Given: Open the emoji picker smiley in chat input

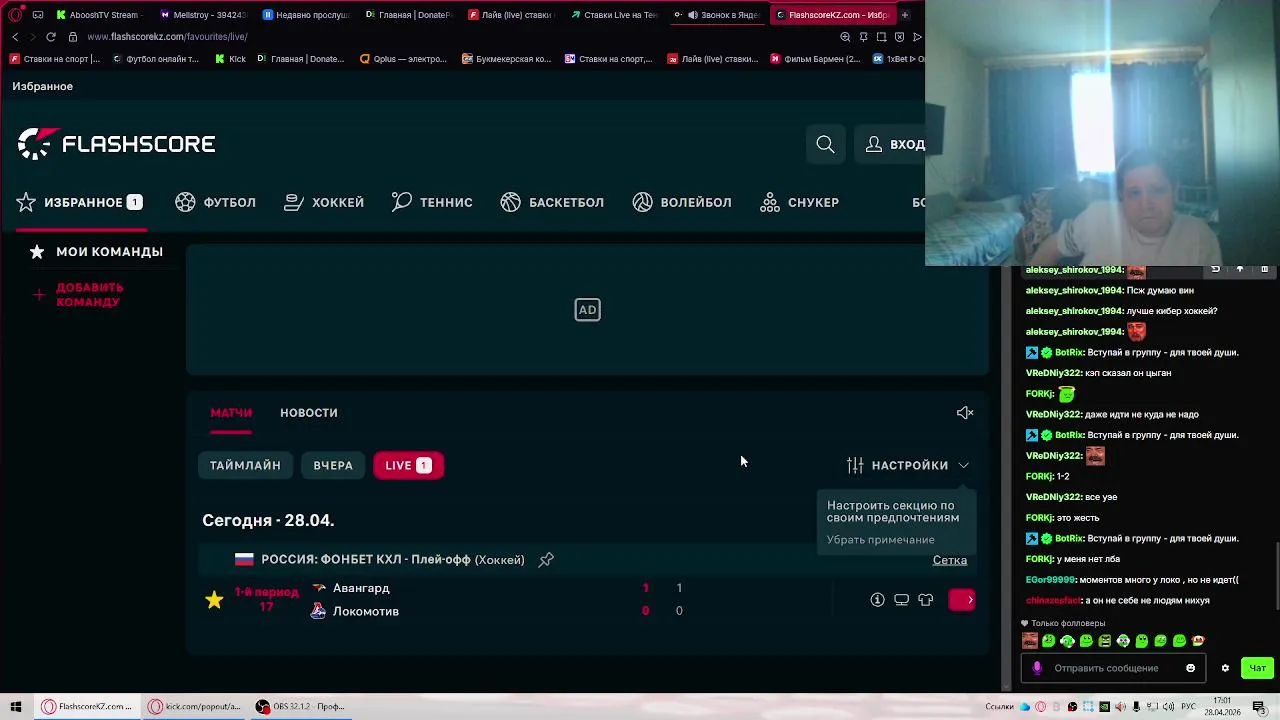Looking at the screenshot, I should click(1190, 668).
